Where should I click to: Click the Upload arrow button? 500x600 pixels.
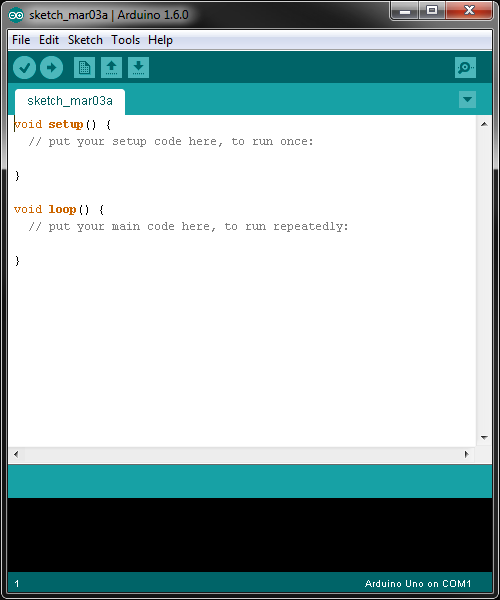[52, 68]
